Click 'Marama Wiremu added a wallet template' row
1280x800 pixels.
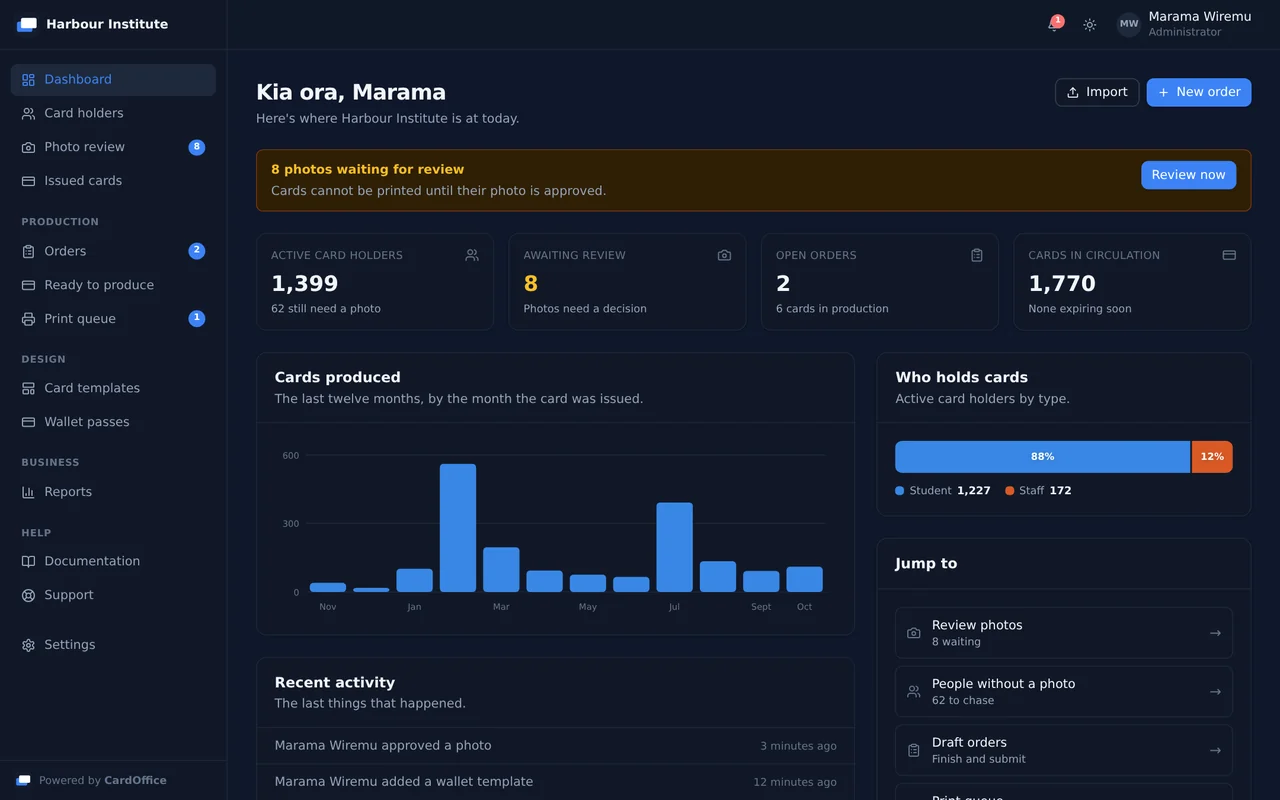coord(555,782)
